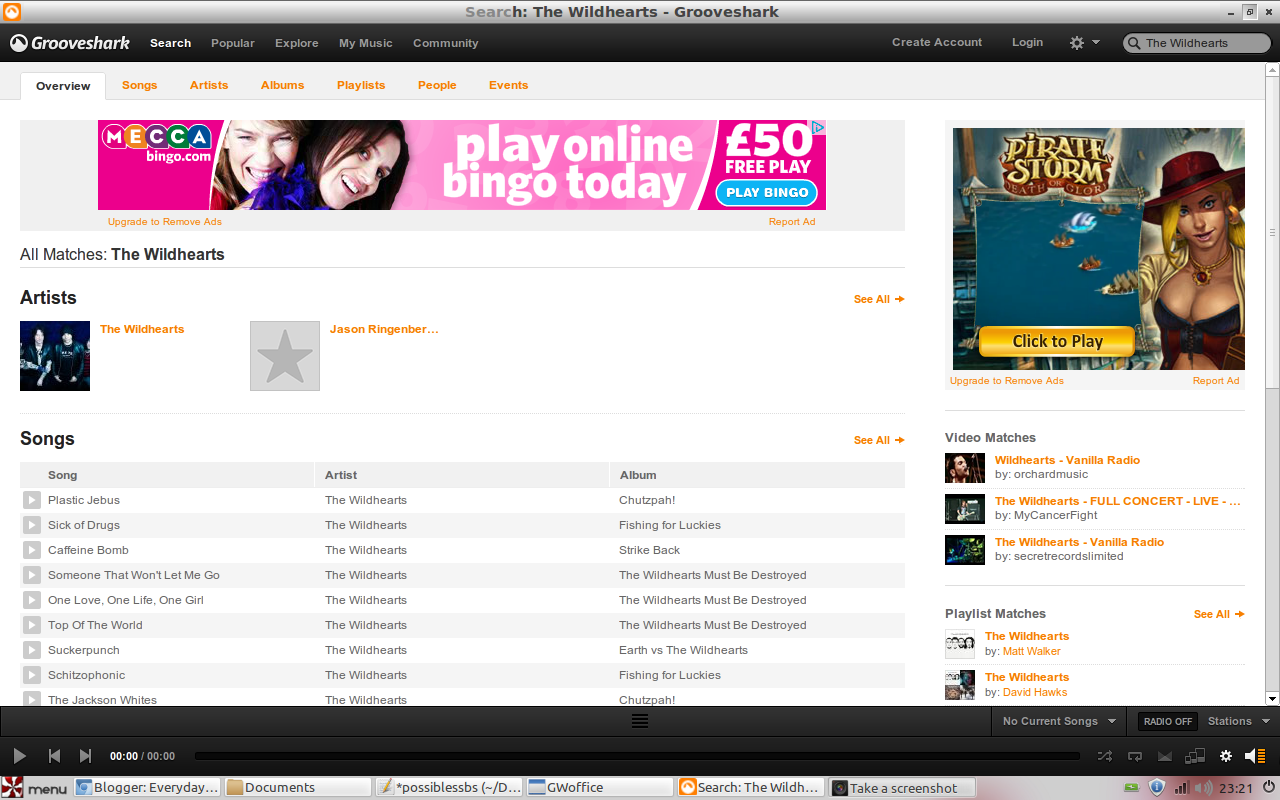This screenshot has width=1280, height=800.
Task: Open My Music in header
Action: tap(366, 43)
